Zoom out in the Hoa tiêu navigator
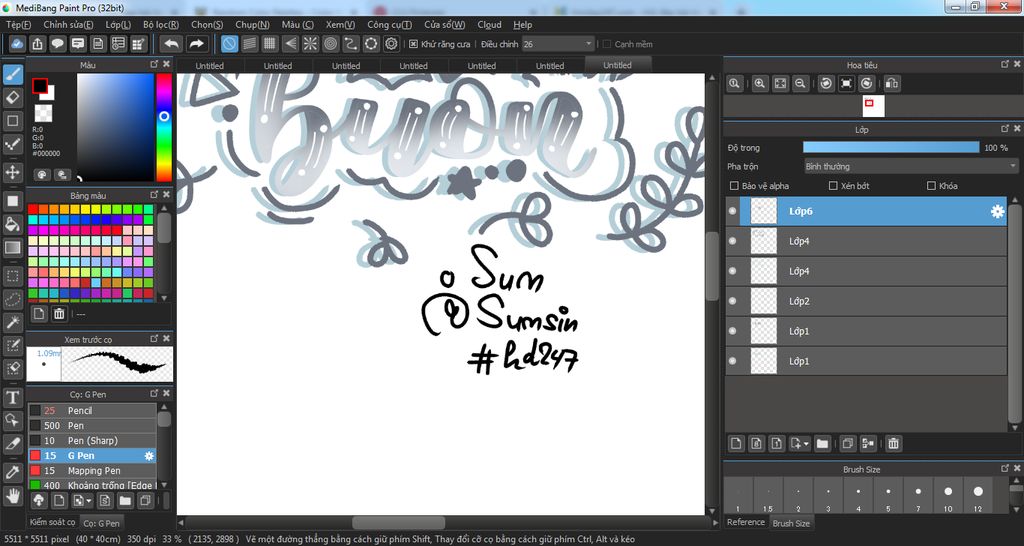Screen dimensions: 1024x546 pos(800,84)
